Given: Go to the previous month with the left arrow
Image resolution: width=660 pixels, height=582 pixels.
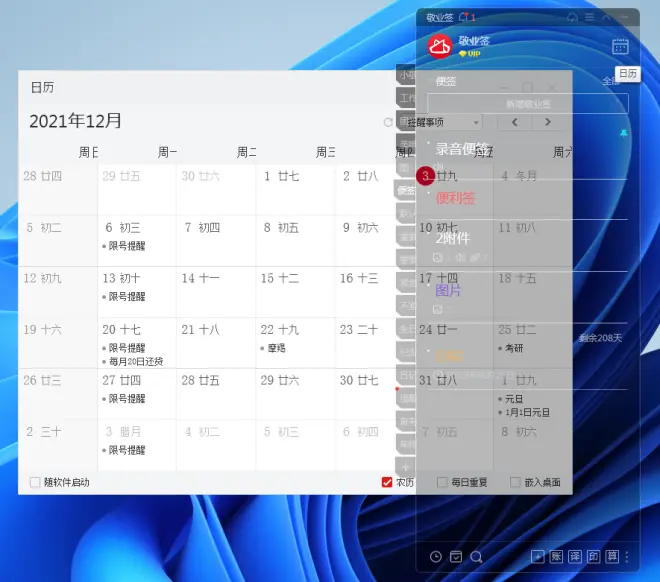Looking at the screenshot, I should click(x=515, y=122).
